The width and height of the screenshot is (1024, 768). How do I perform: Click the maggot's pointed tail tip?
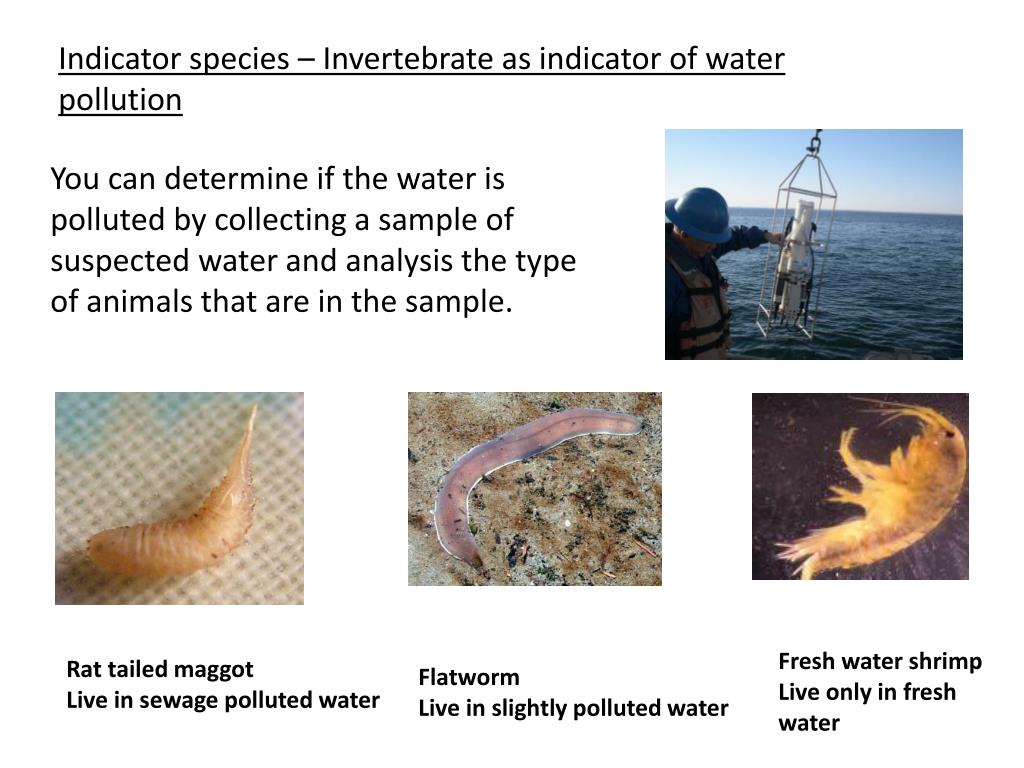pos(254,413)
